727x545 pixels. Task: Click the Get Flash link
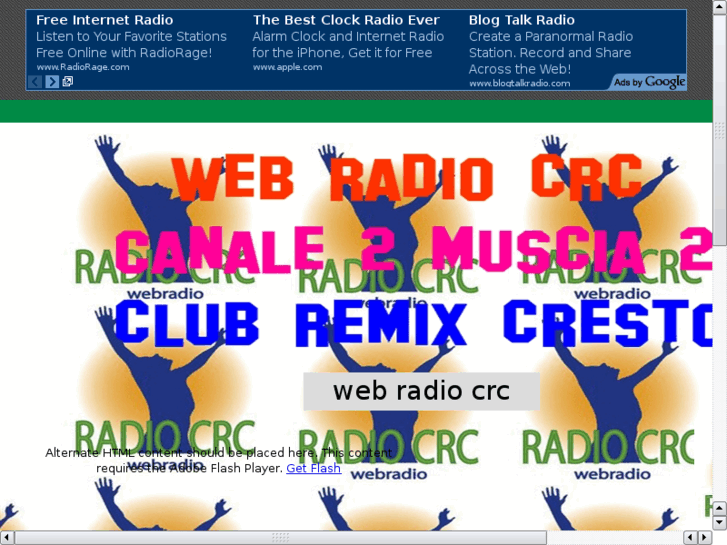pyautogui.click(x=313, y=468)
